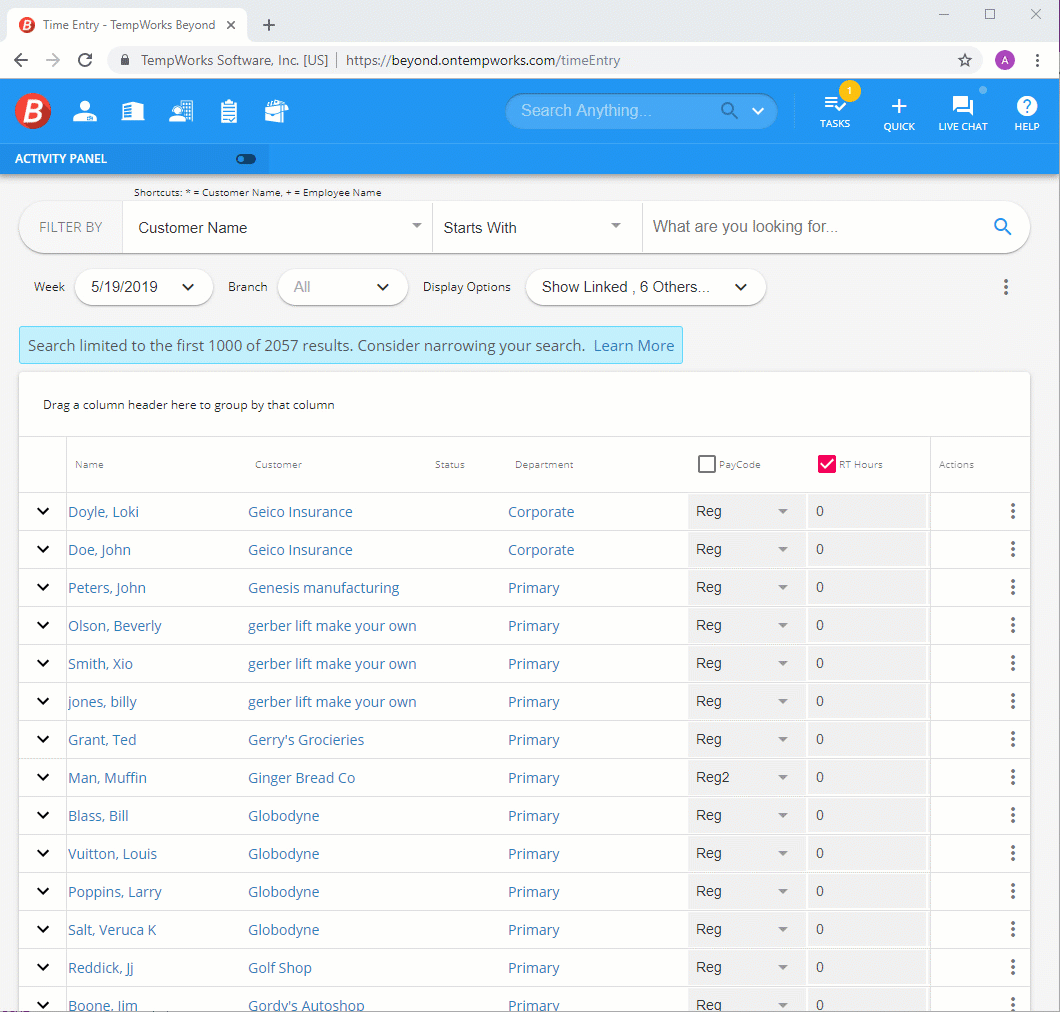
Task: Open actions menu for Doe, John row
Action: point(1013,549)
